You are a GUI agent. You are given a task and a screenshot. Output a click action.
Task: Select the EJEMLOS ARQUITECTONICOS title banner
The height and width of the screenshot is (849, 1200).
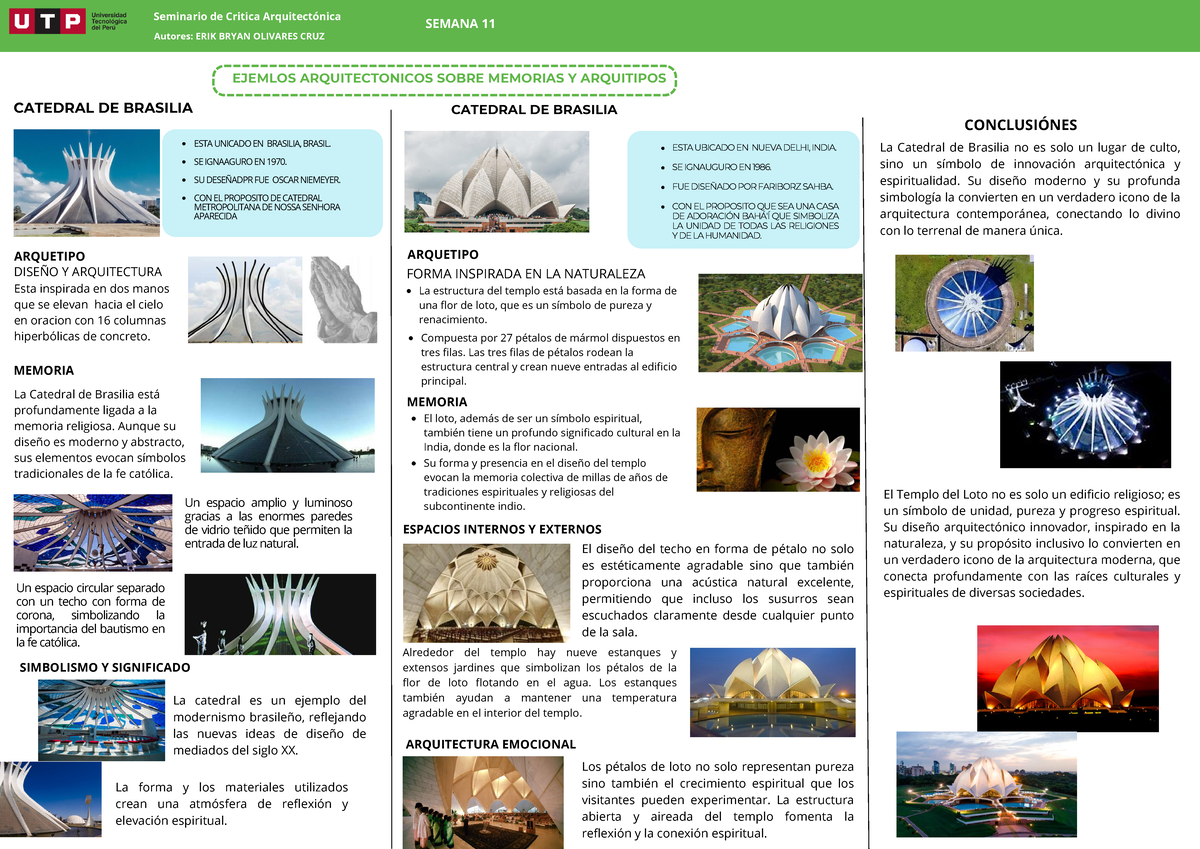(444, 78)
